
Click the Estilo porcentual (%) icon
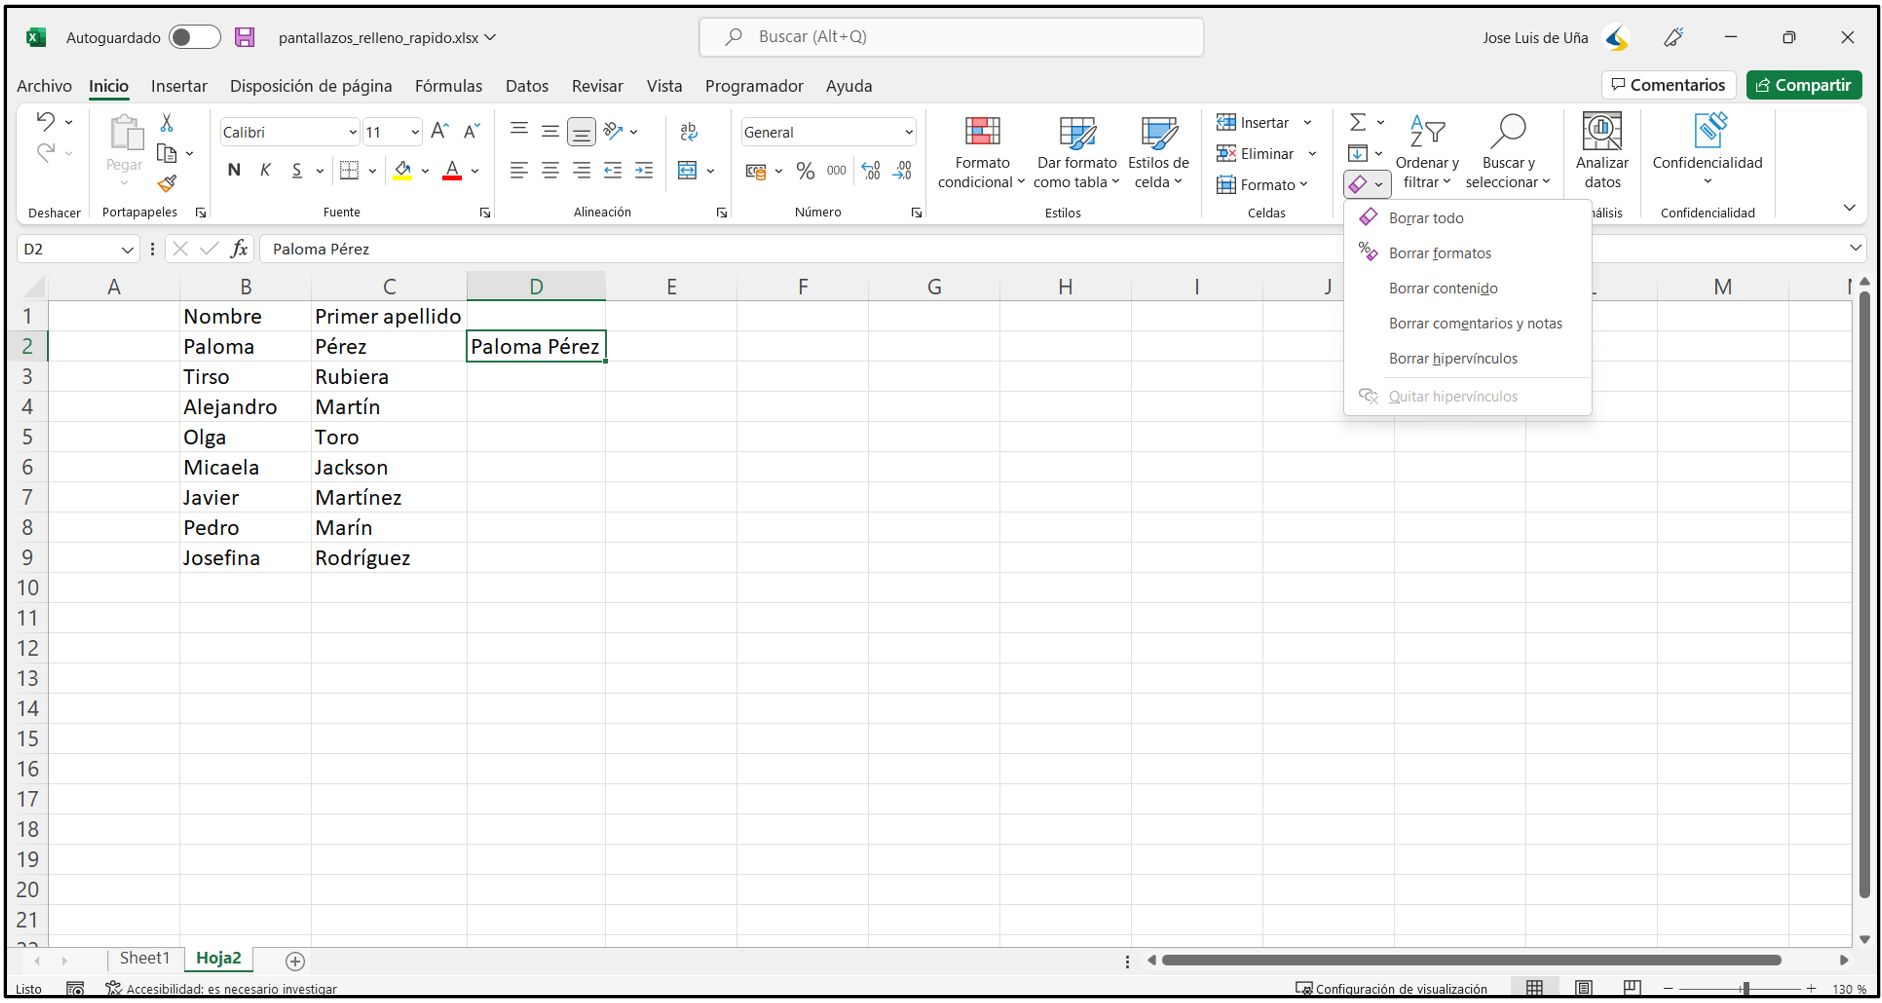pos(806,170)
